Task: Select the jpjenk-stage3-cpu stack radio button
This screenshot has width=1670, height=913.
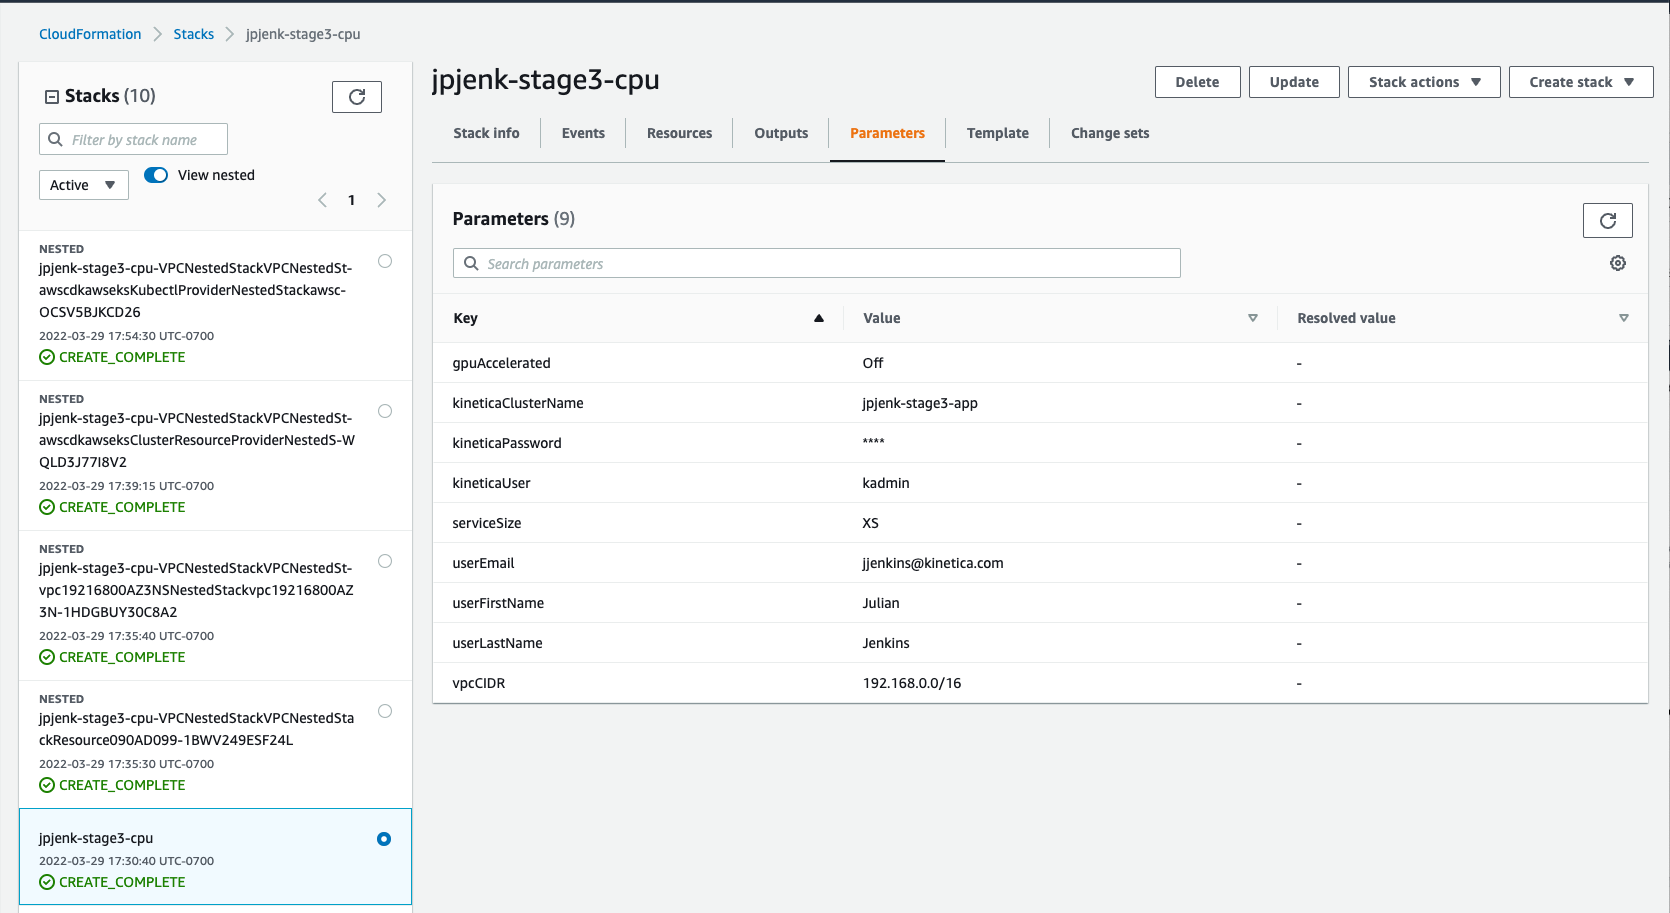Action: (384, 839)
